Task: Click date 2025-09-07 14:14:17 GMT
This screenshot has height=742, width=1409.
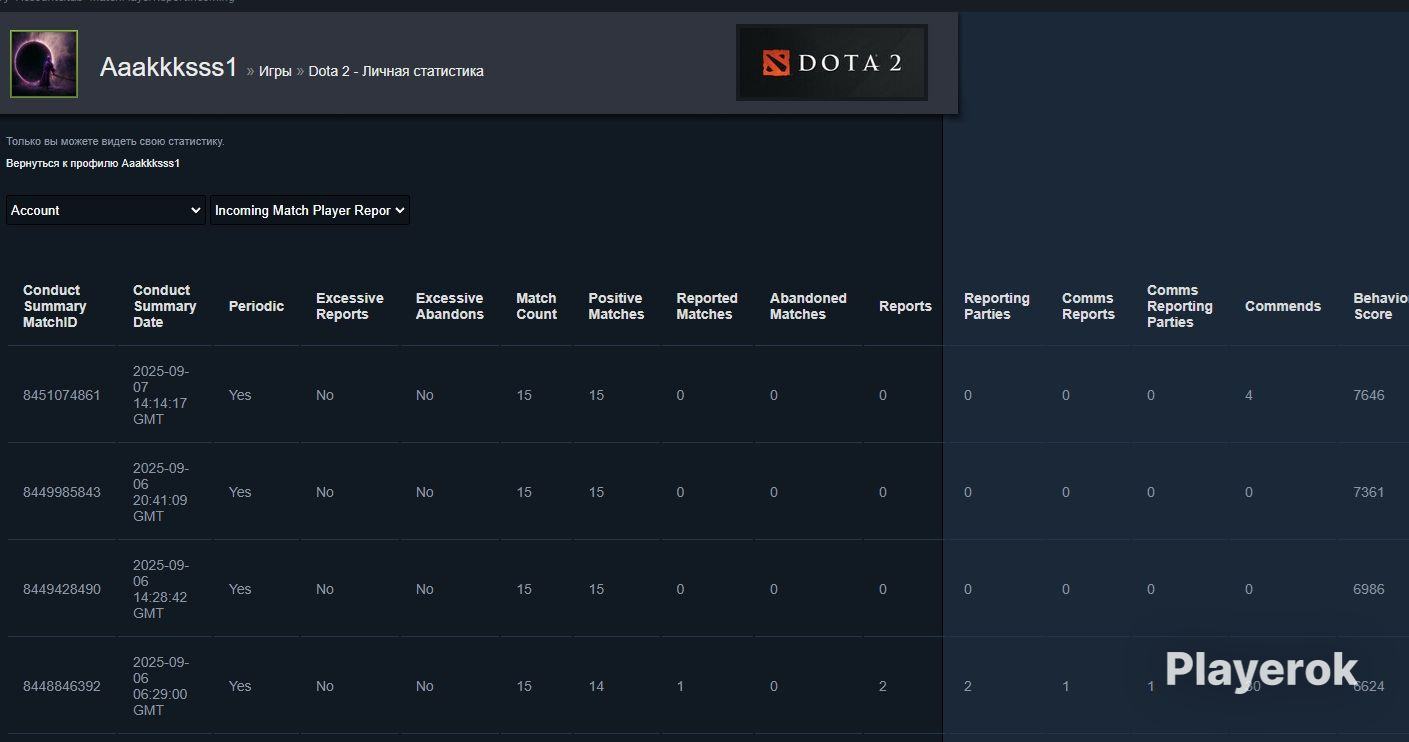Action: pyautogui.click(x=161, y=395)
